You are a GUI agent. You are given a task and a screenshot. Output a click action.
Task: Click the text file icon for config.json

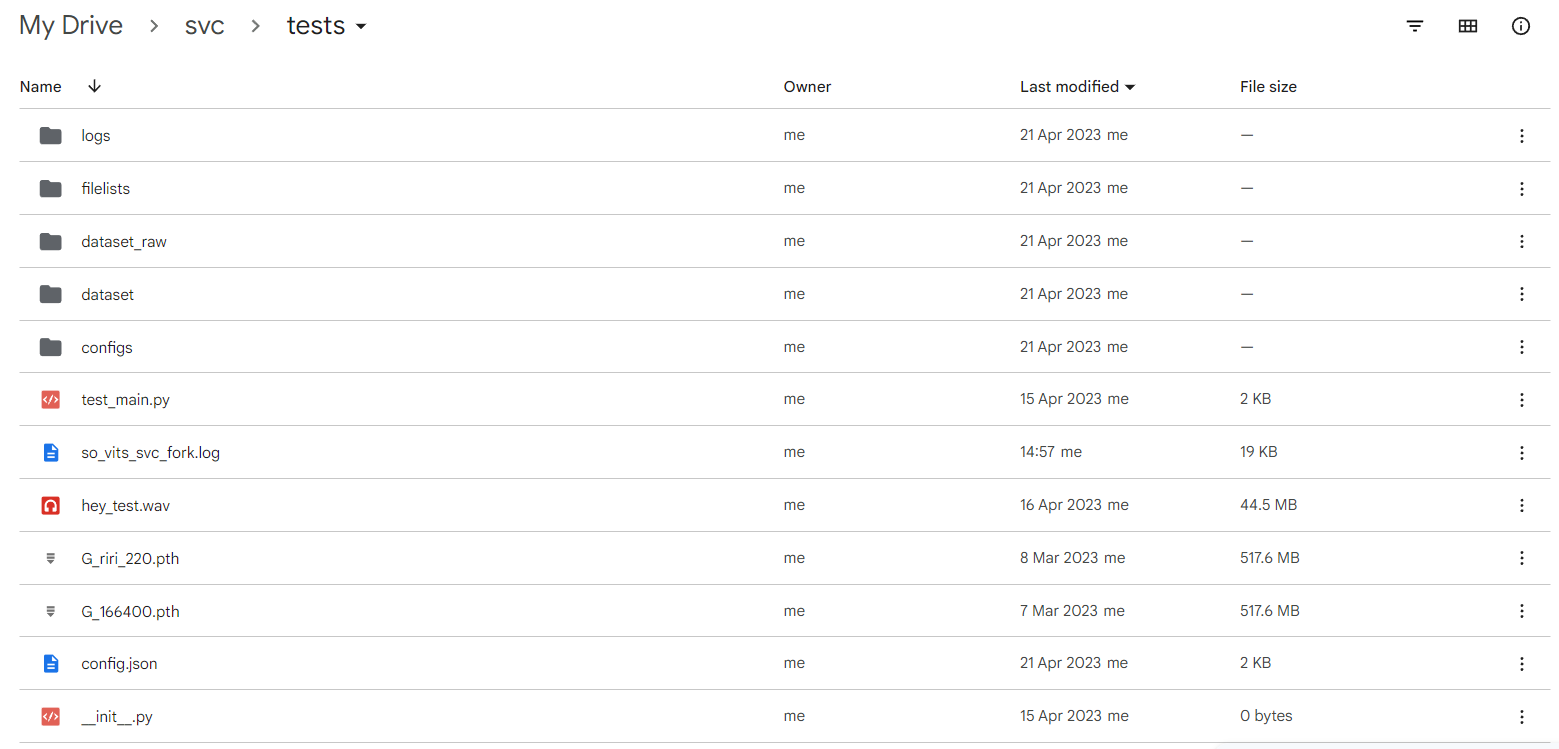pyautogui.click(x=50, y=662)
